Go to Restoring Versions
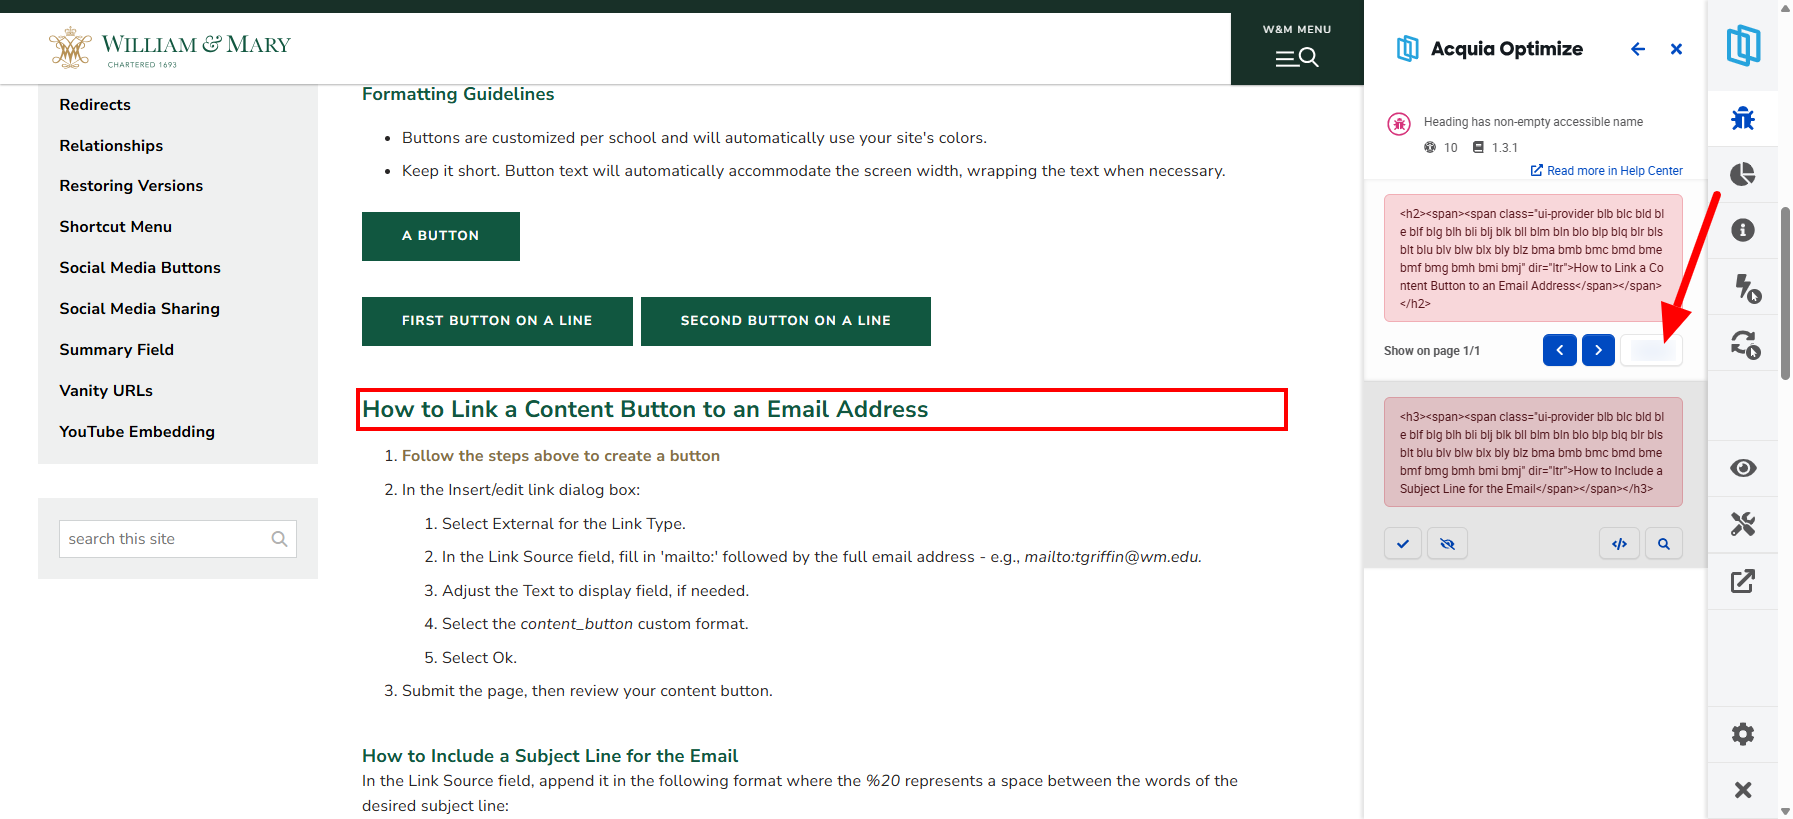The image size is (1793, 819). pyautogui.click(x=131, y=186)
